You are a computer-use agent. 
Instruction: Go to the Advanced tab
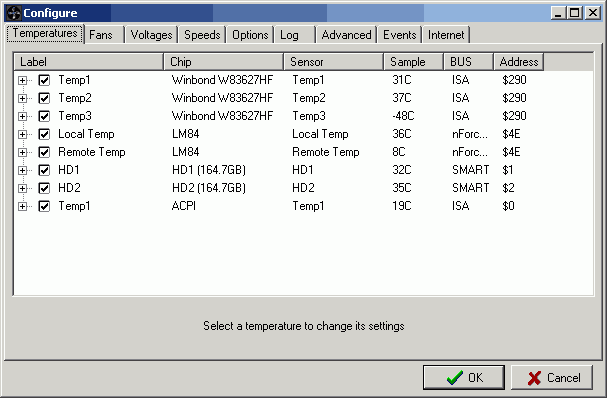[x=346, y=35]
